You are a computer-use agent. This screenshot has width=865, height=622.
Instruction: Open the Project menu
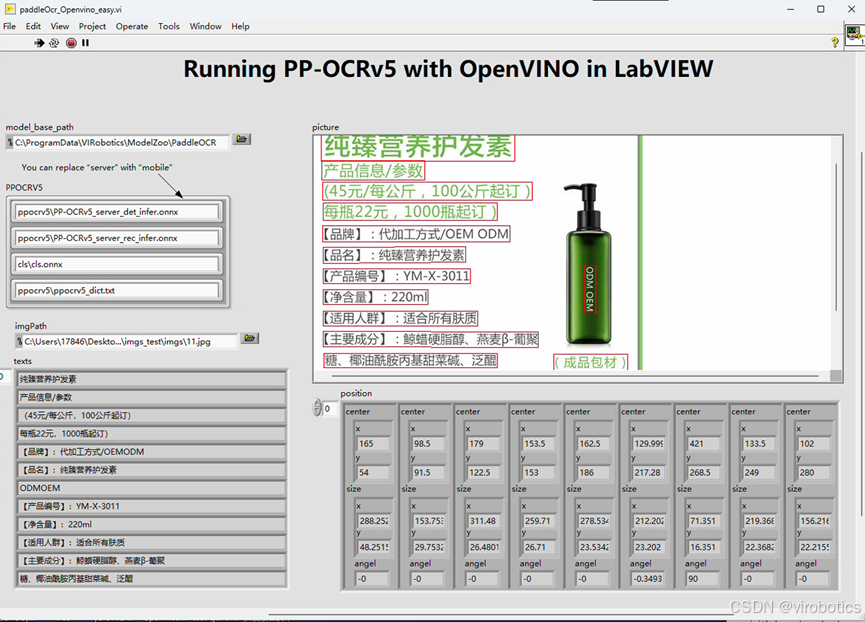(92, 26)
